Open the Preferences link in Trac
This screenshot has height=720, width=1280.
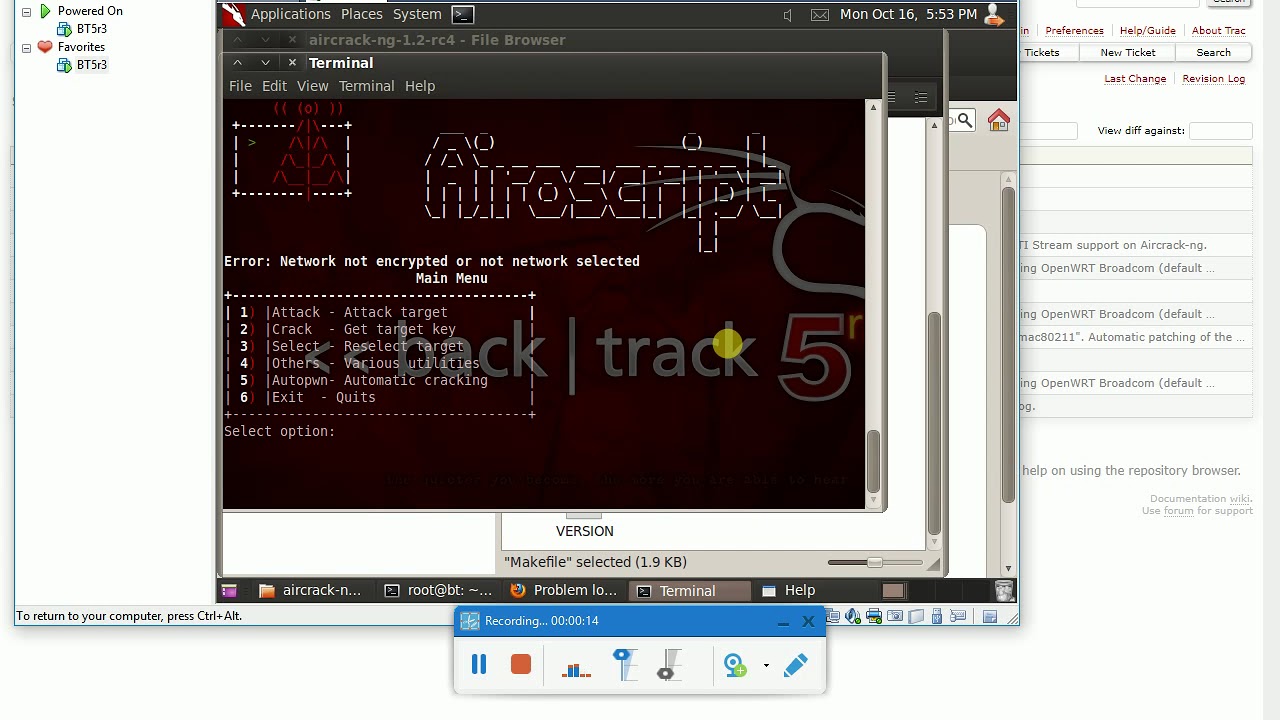pos(1074,31)
